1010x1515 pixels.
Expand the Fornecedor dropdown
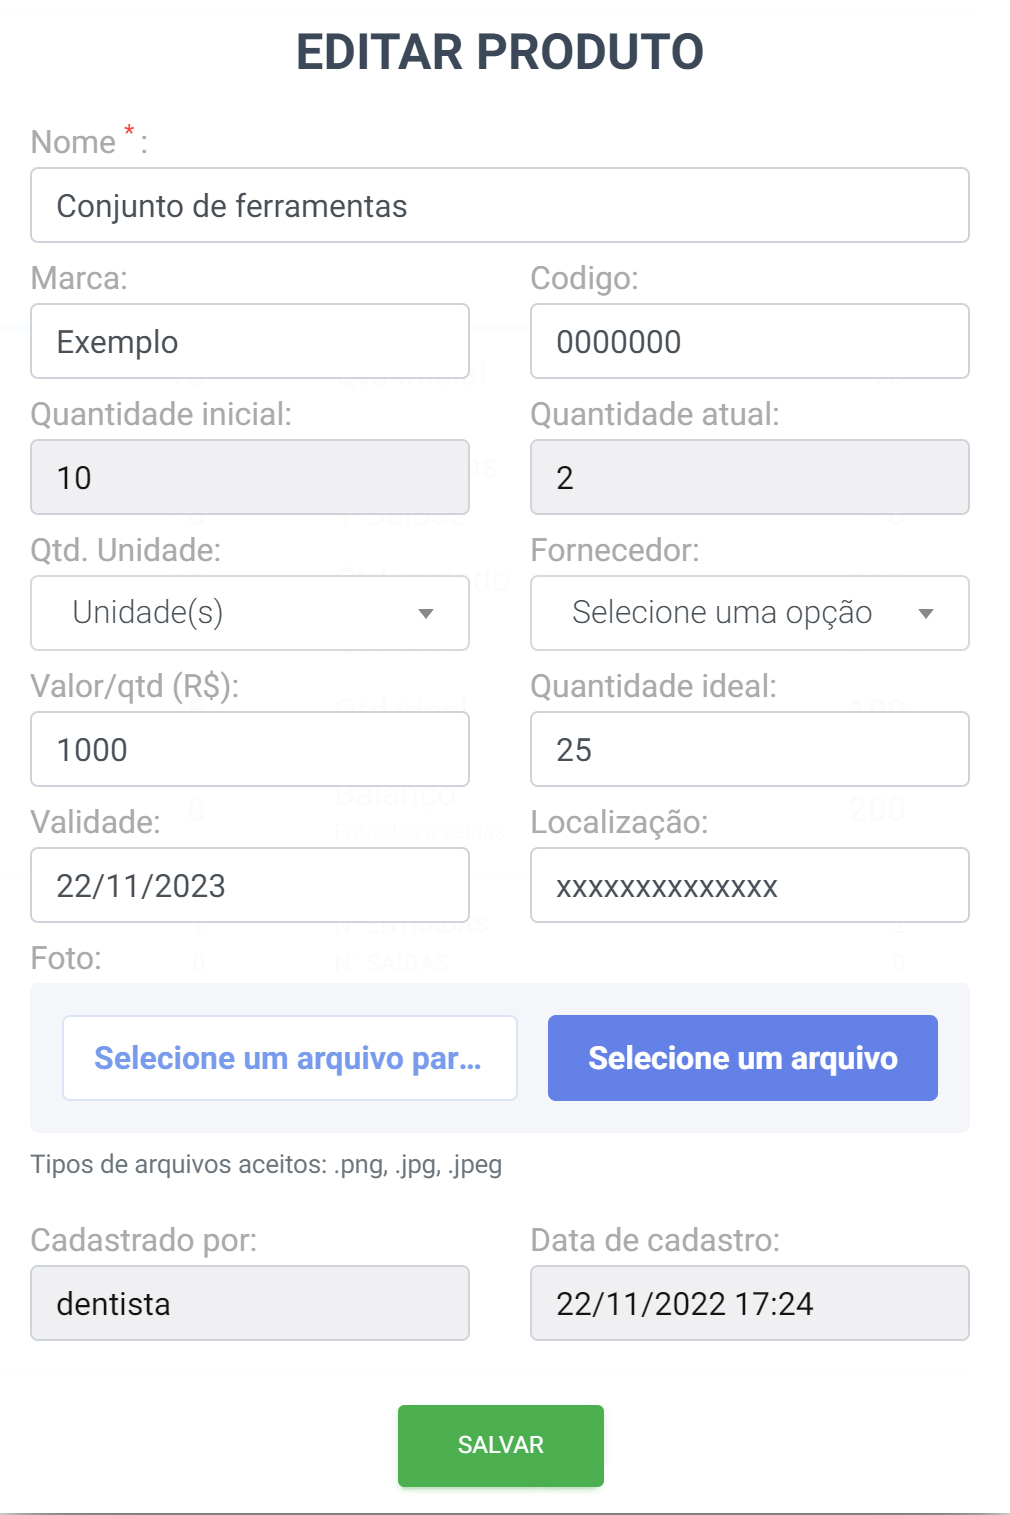click(x=750, y=613)
